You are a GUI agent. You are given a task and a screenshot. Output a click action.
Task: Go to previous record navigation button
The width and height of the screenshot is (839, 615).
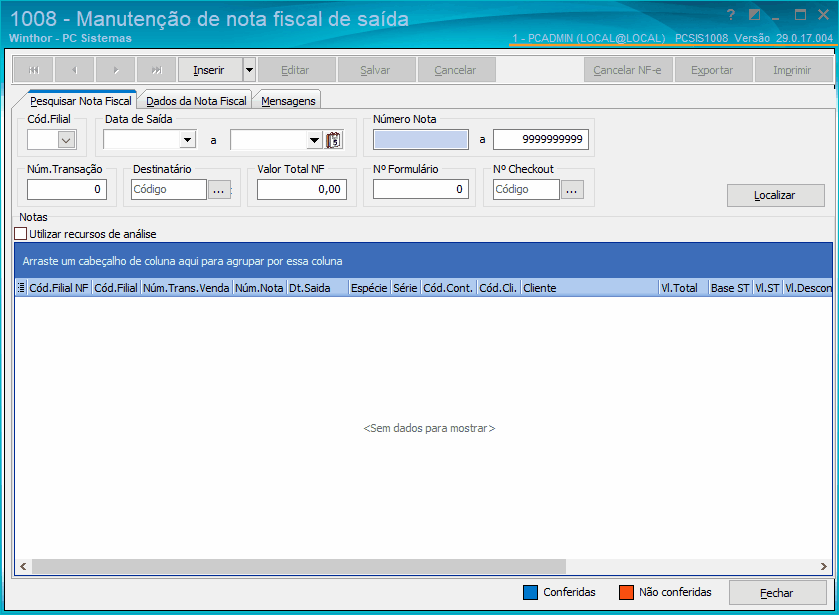[x=75, y=70]
